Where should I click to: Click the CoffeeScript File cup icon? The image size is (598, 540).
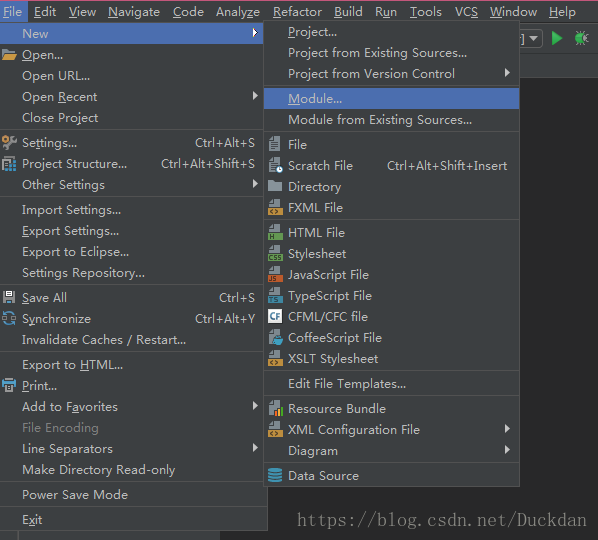point(275,338)
